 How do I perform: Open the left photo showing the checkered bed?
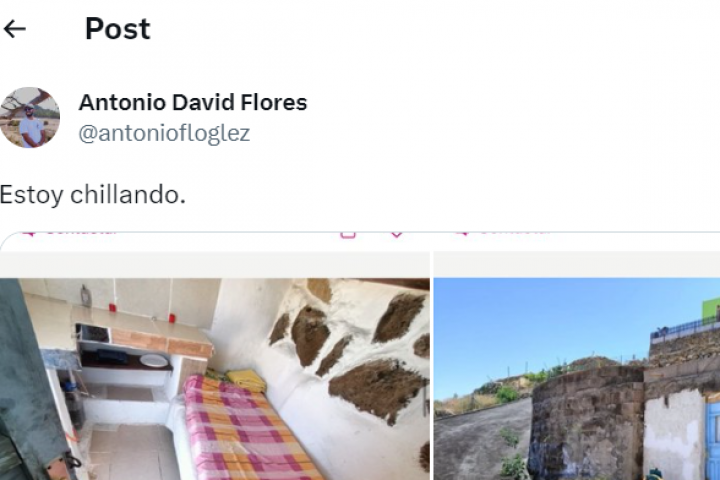215,366
